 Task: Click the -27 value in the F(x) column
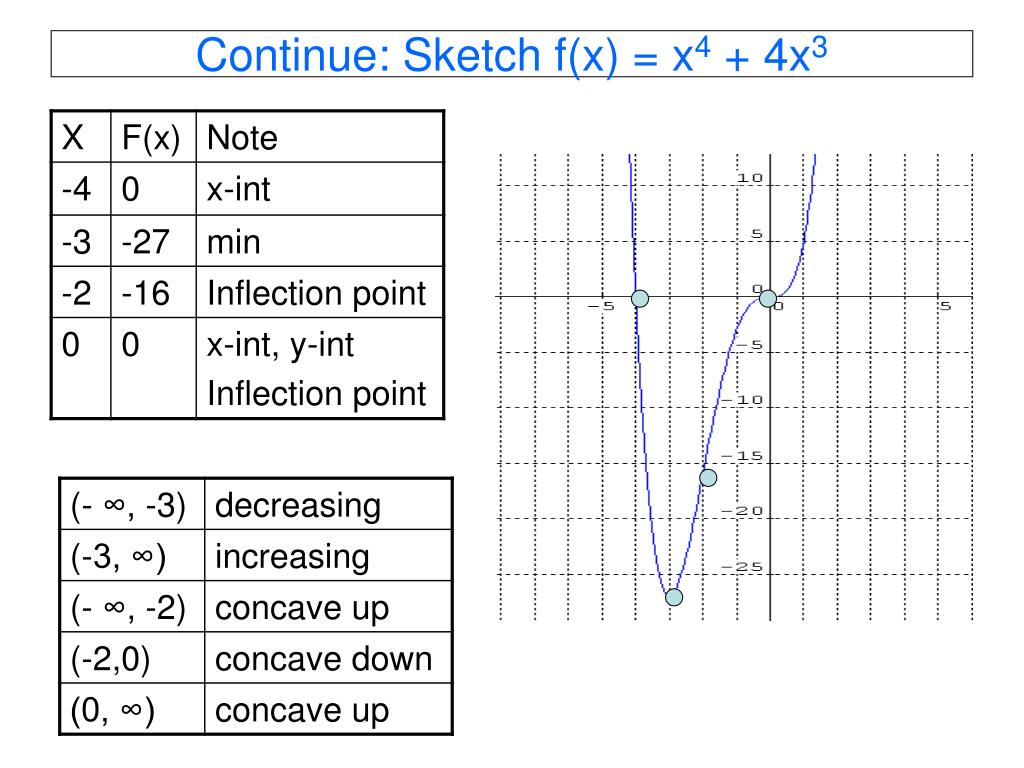click(146, 242)
